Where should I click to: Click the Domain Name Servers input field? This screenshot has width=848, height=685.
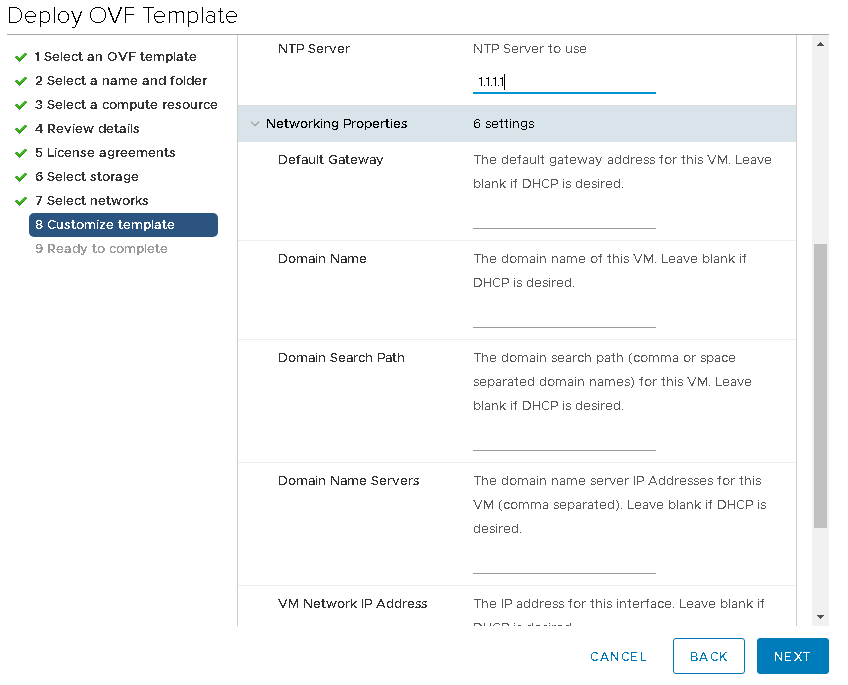coord(564,564)
